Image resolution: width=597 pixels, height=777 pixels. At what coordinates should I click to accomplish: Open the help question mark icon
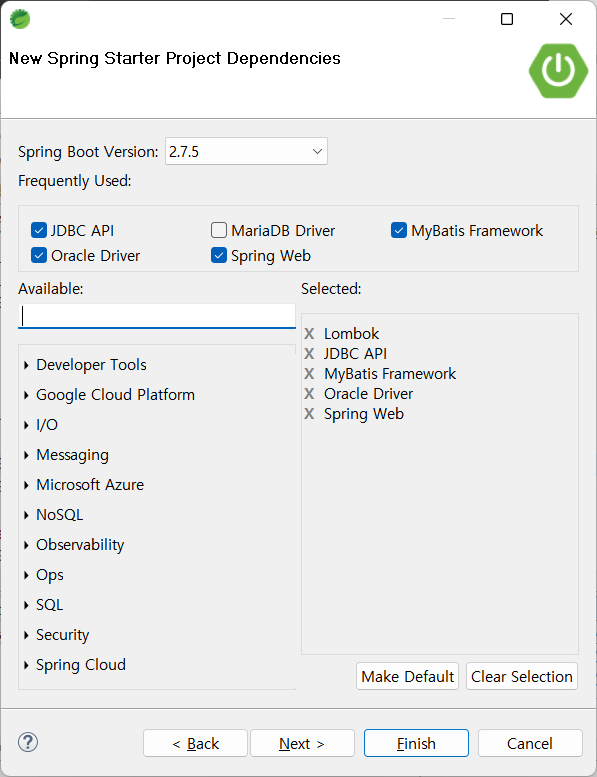(x=28, y=742)
